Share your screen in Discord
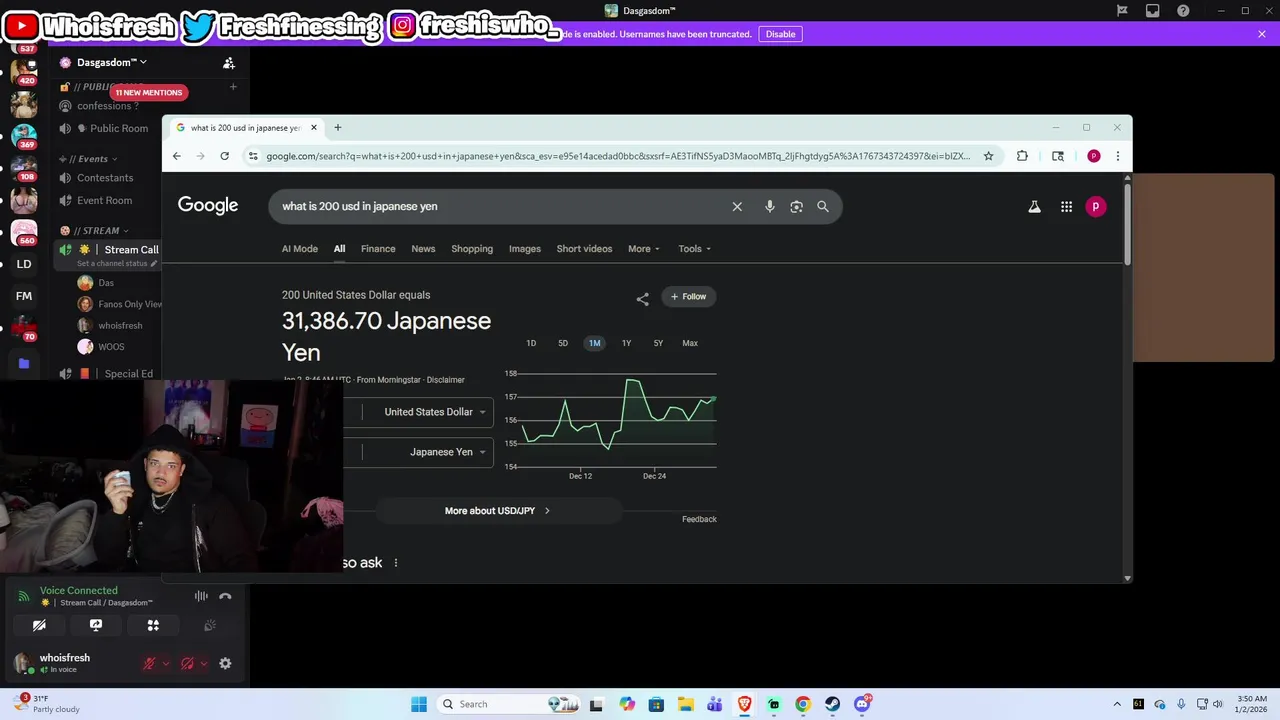1280x720 pixels. pos(96,625)
